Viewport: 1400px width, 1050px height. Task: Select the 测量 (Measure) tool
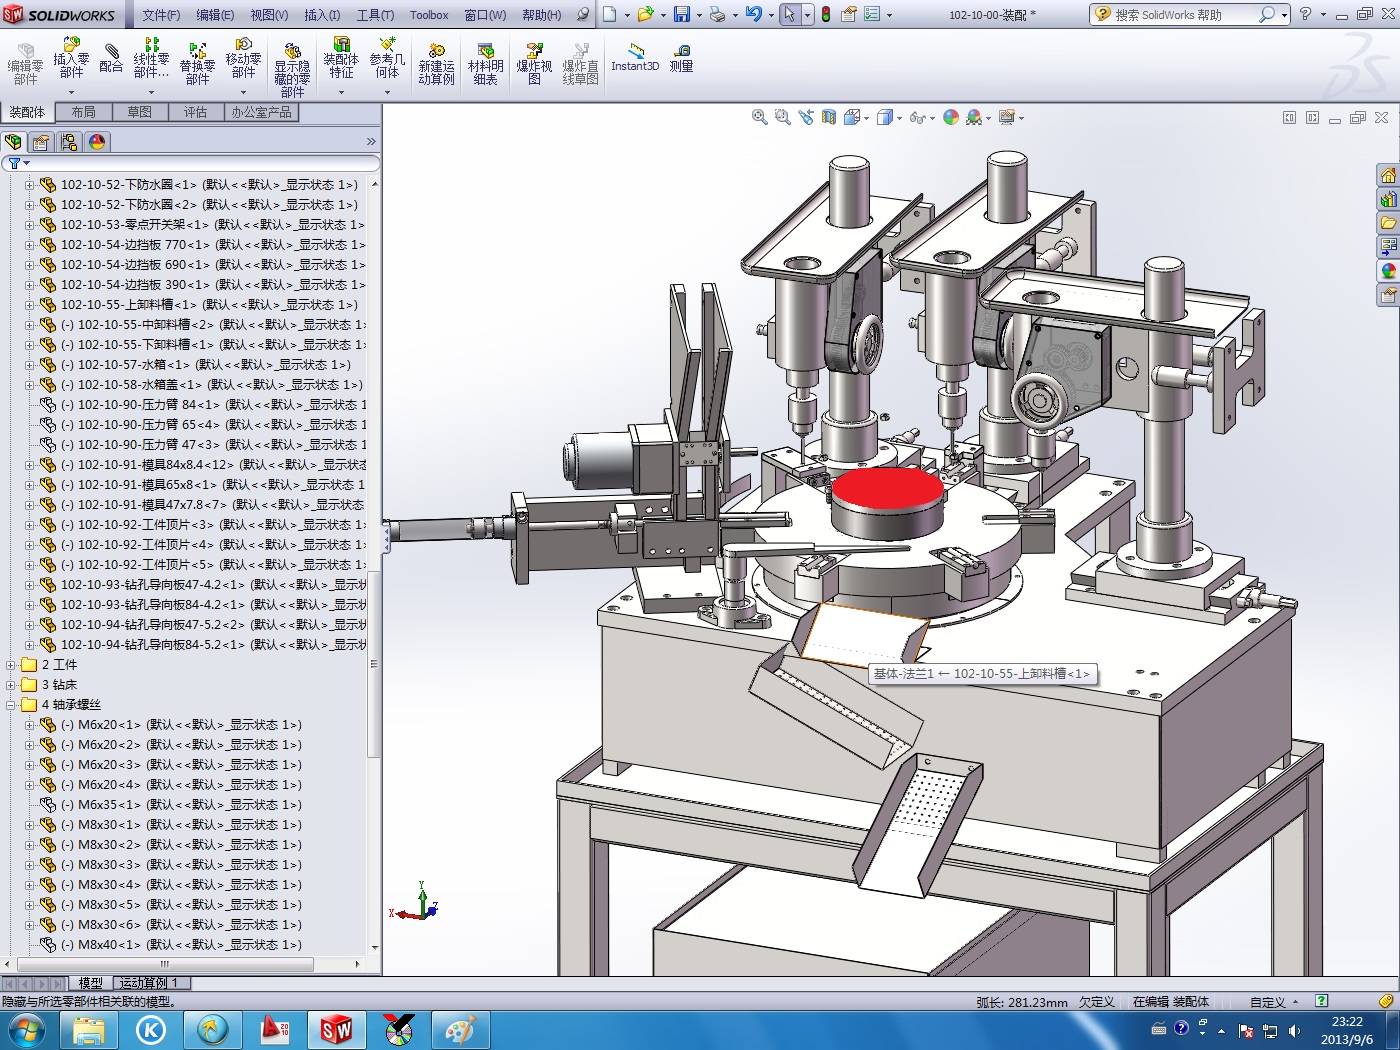coord(681,58)
